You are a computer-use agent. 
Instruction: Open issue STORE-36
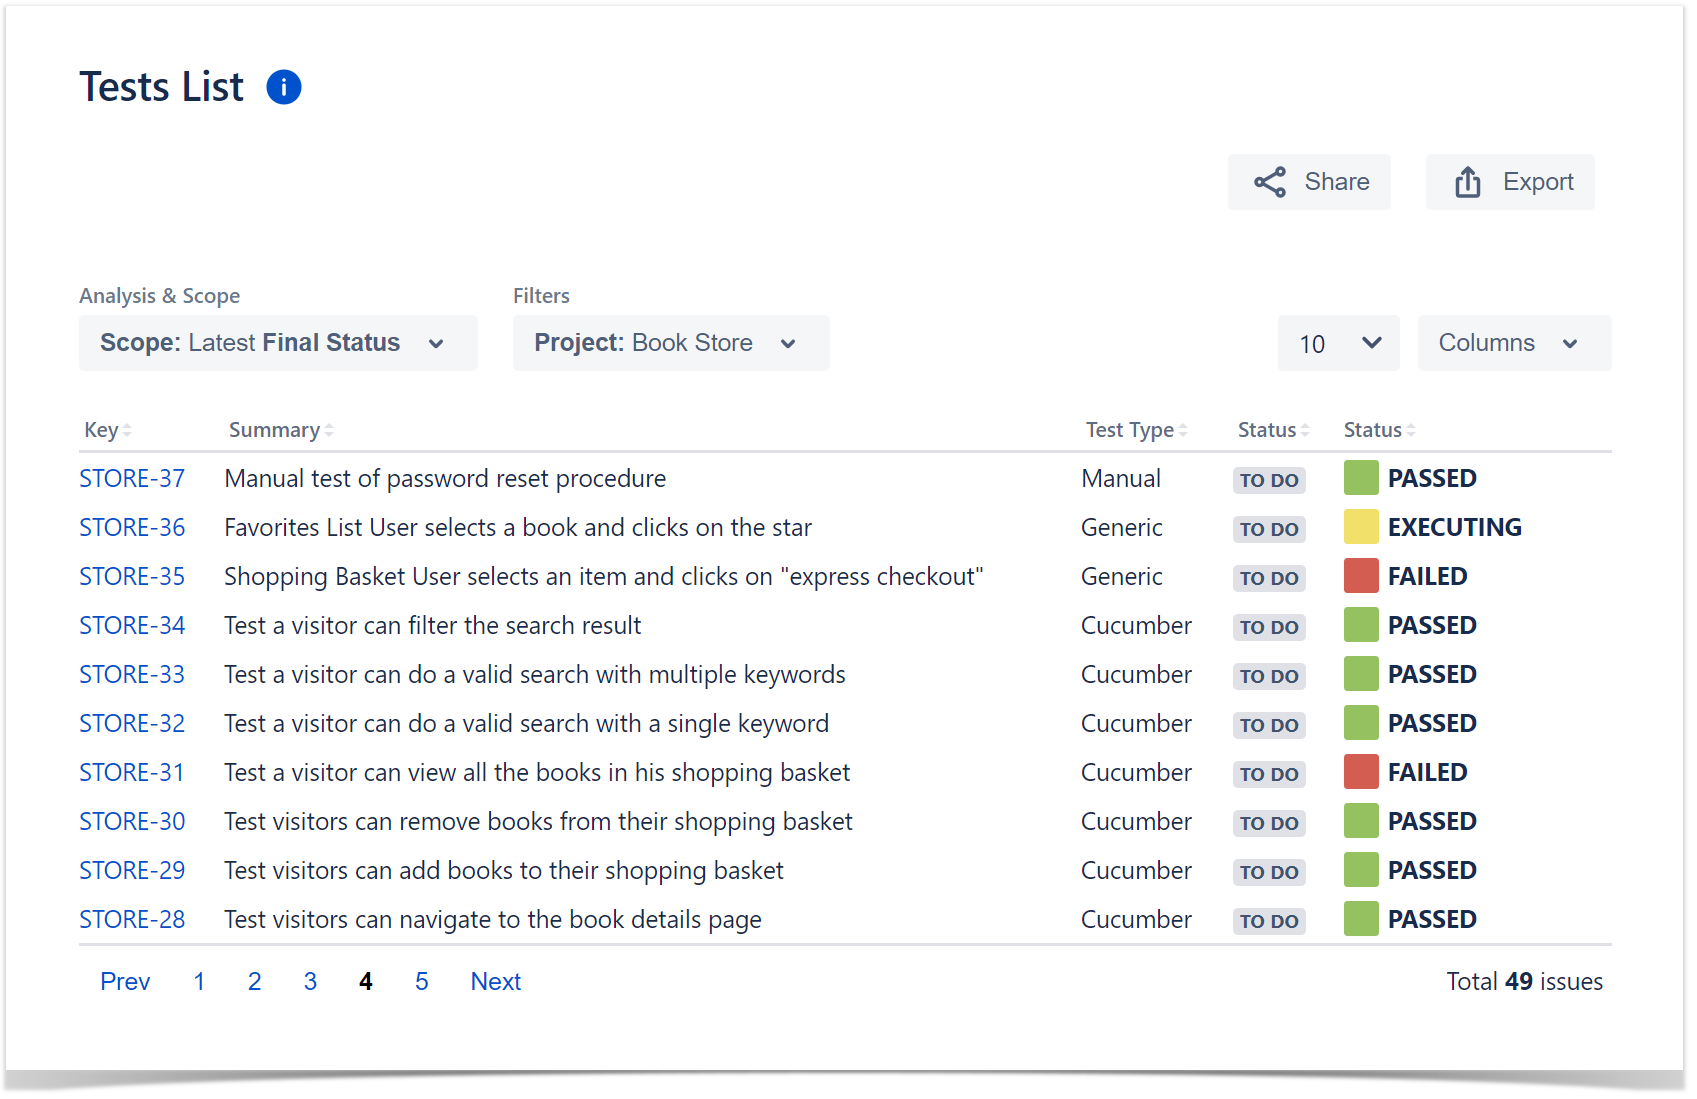132,528
